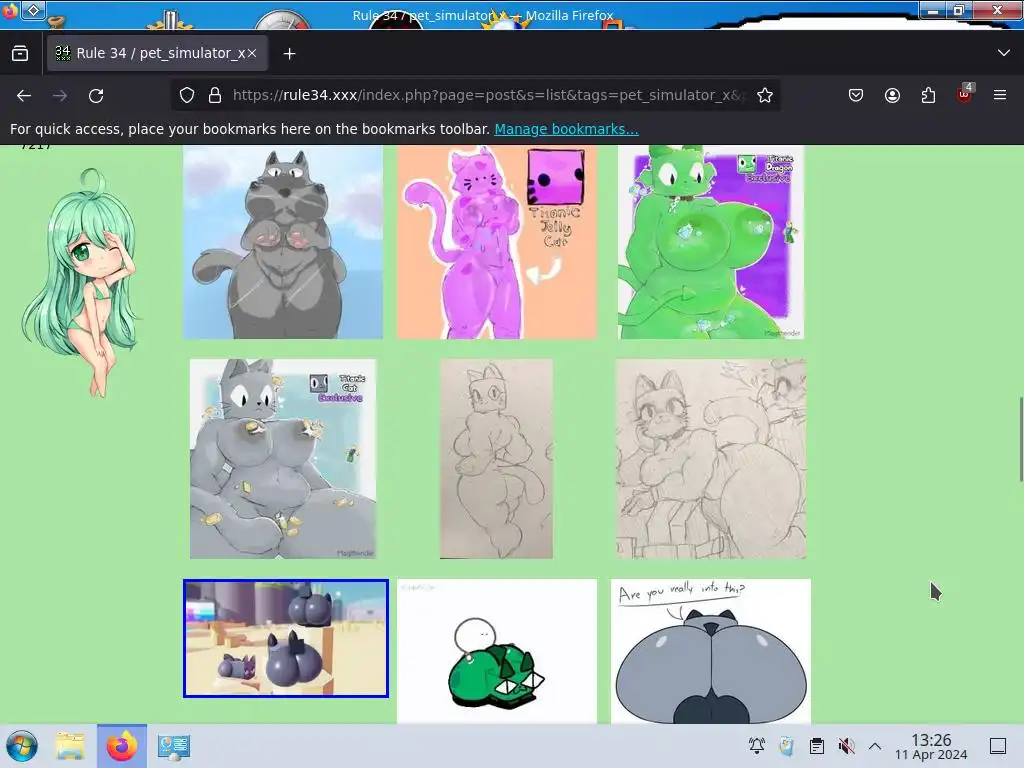
Task: Open the clipboard tray icon
Action: tap(816, 746)
